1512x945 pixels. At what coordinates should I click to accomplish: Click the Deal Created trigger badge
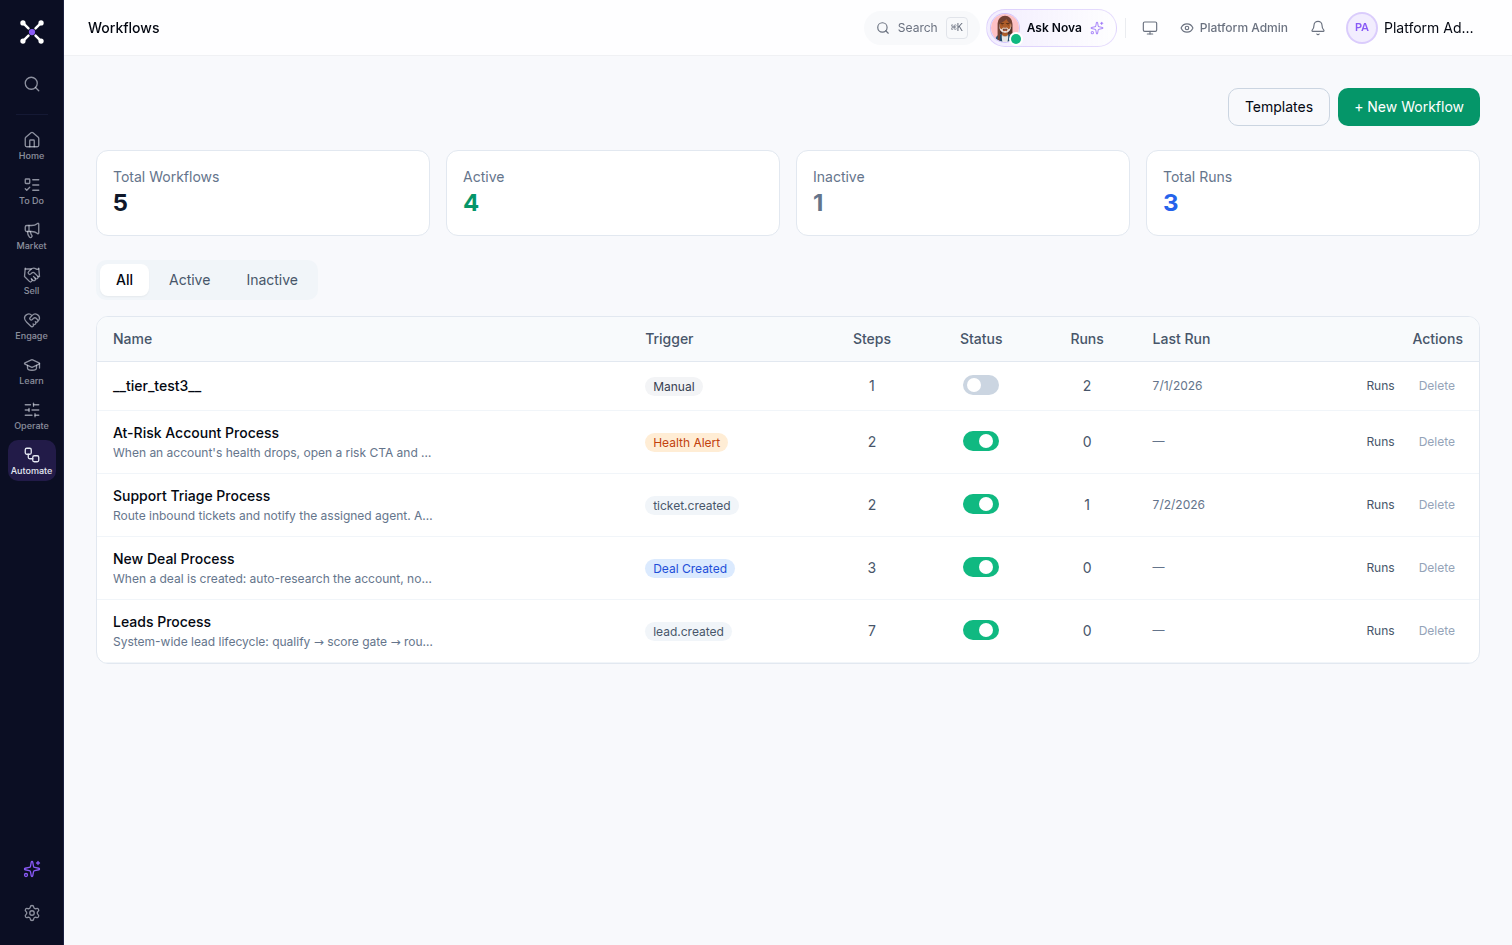tap(690, 569)
